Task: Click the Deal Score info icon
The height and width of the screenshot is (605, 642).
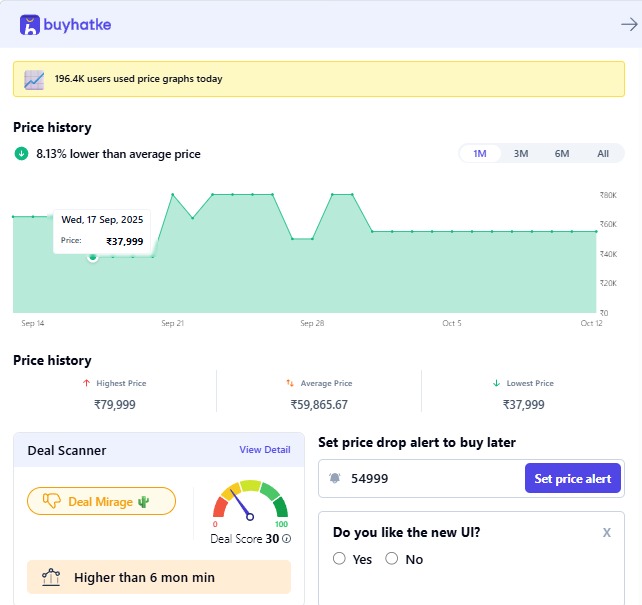Action: click(287, 539)
